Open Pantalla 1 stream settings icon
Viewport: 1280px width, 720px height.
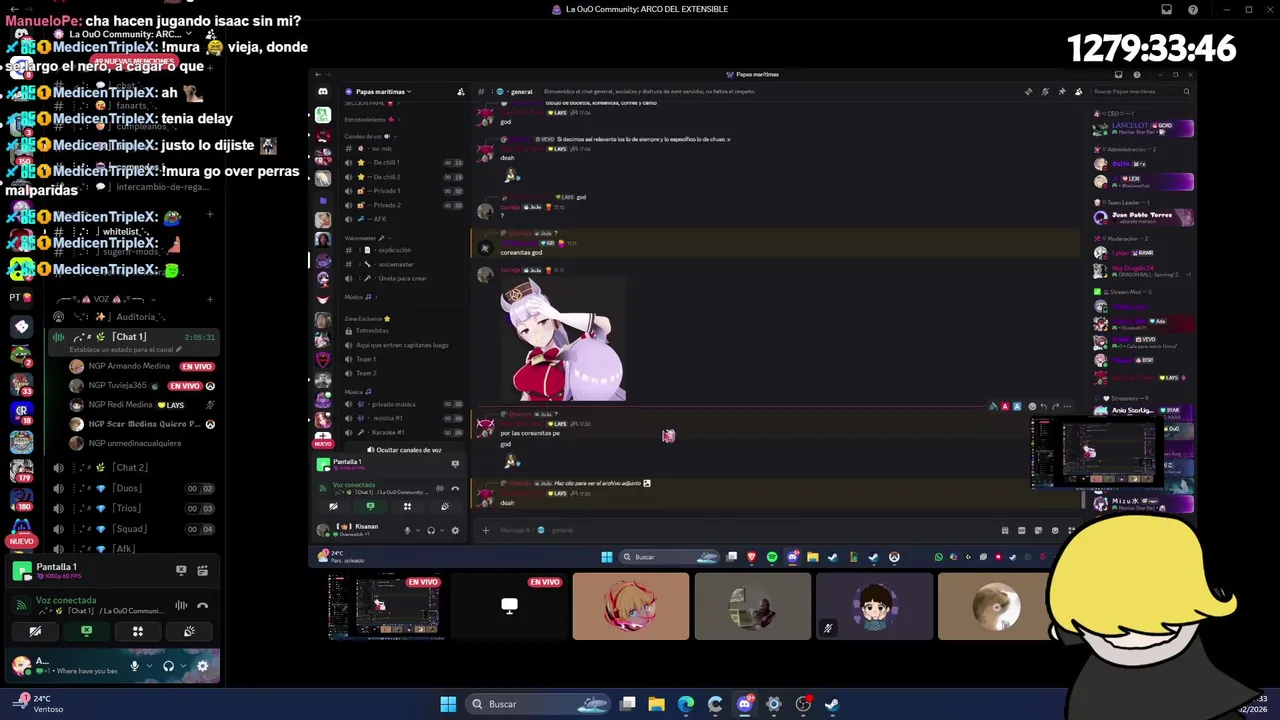(202, 570)
